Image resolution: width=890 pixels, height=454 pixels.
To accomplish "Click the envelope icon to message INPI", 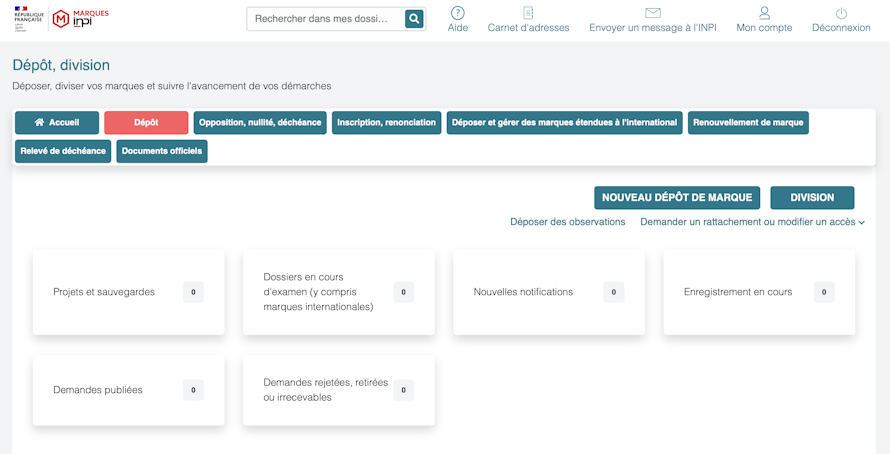I will tap(653, 12).
